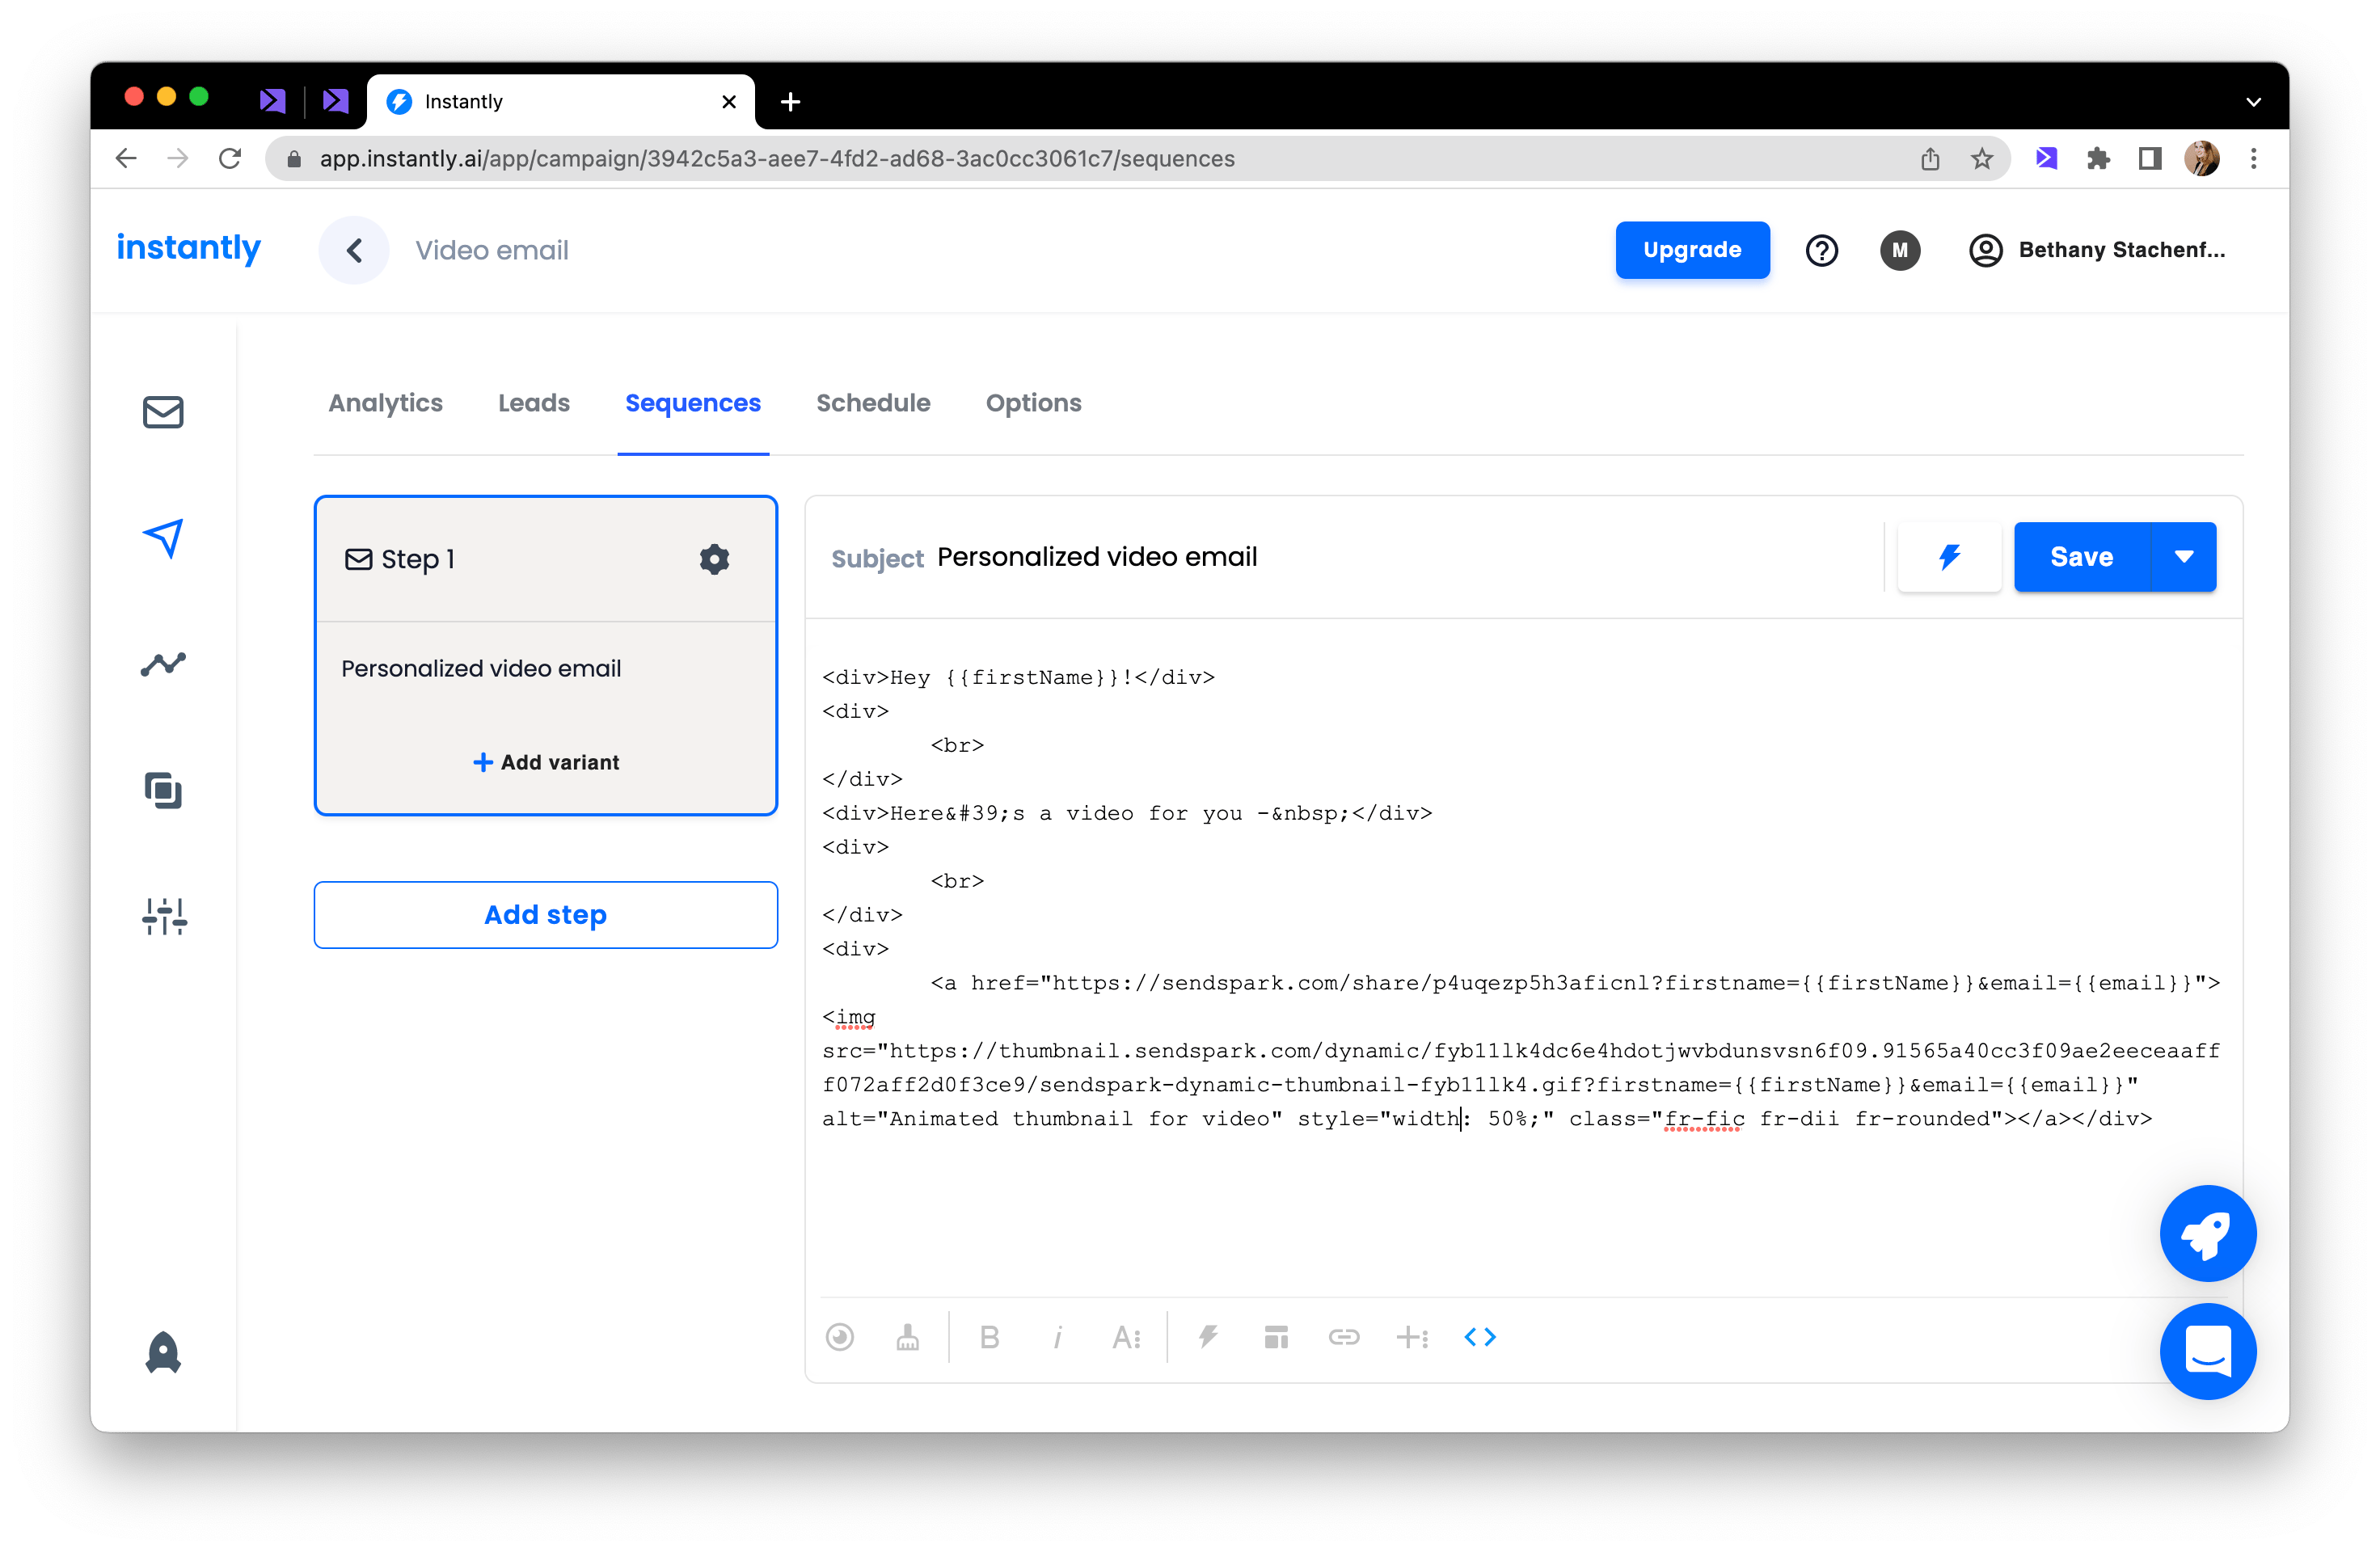The width and height of the screenshot is (2380, 1552).
Task: Open the templates stacked-squares sidebar icon
Action: click(x=163, y=790)
